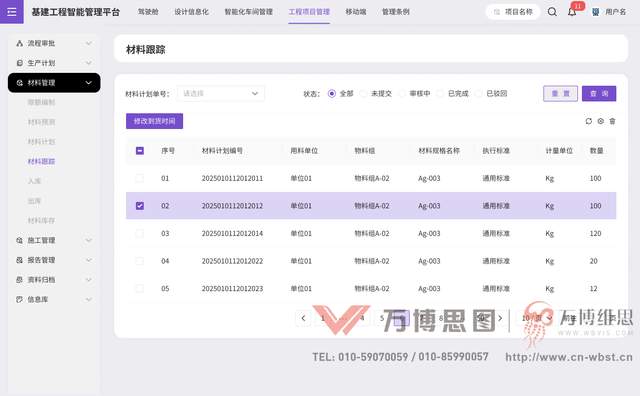Expand the 报告管理 chevron
640x396 pixels.
(x=89, y=260)
